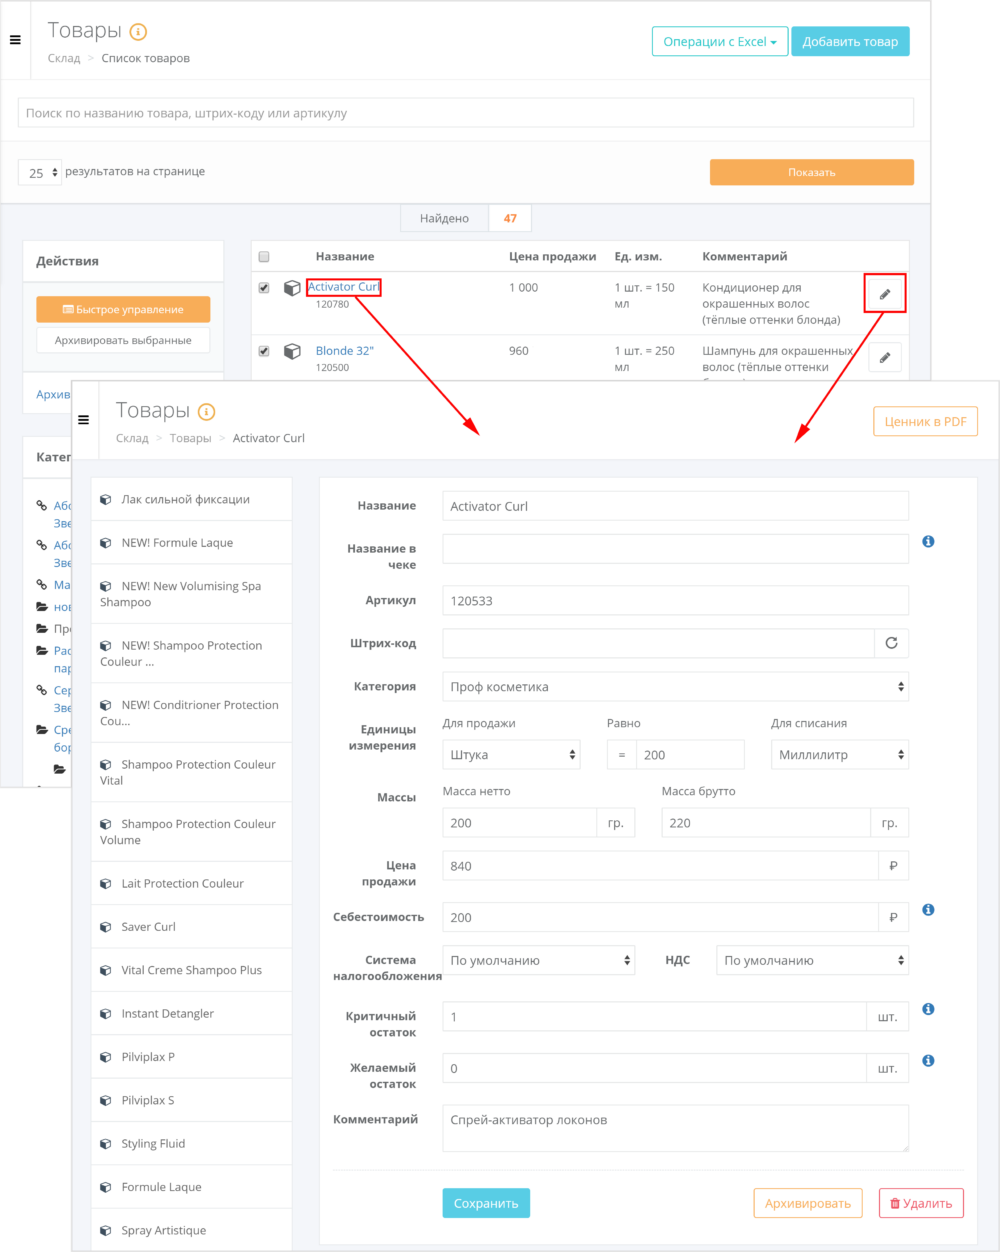Focus the Комментарий text area
The image size is (1000, 1252).
[676, 1128]
